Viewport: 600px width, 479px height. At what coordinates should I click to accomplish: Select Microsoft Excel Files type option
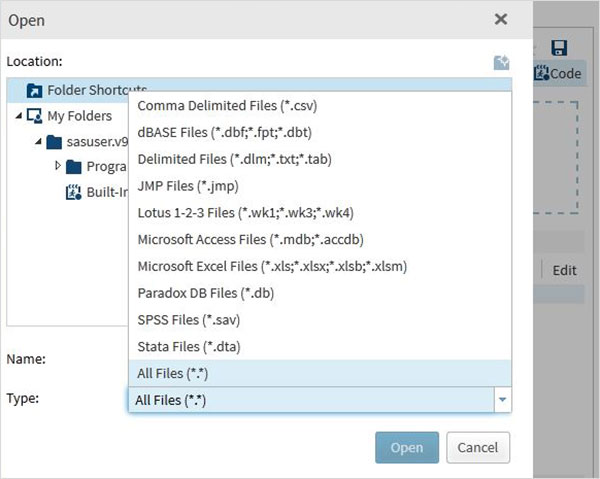click(x=271, y=266)
